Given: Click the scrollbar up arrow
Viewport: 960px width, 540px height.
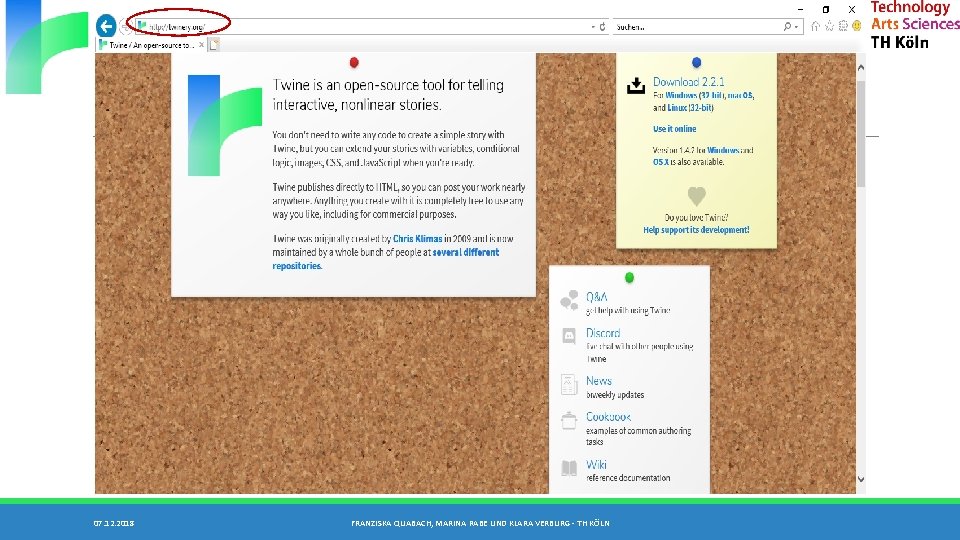Looking at the screenshot, I should (861, 67).
